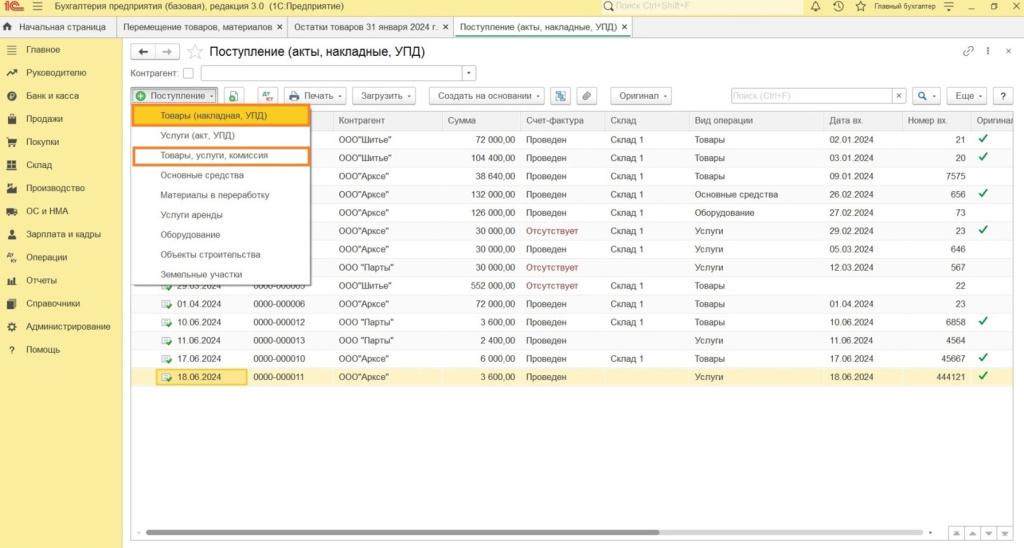Open Создать на основании dropdown
This screenshot has width=1024, height=548.
487,96
